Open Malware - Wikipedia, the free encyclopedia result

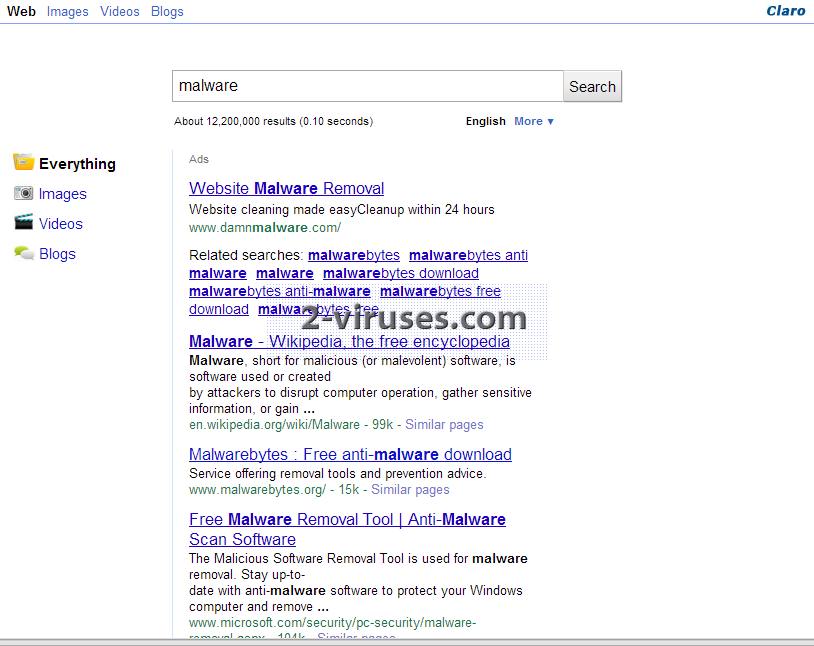coord(349,341)
